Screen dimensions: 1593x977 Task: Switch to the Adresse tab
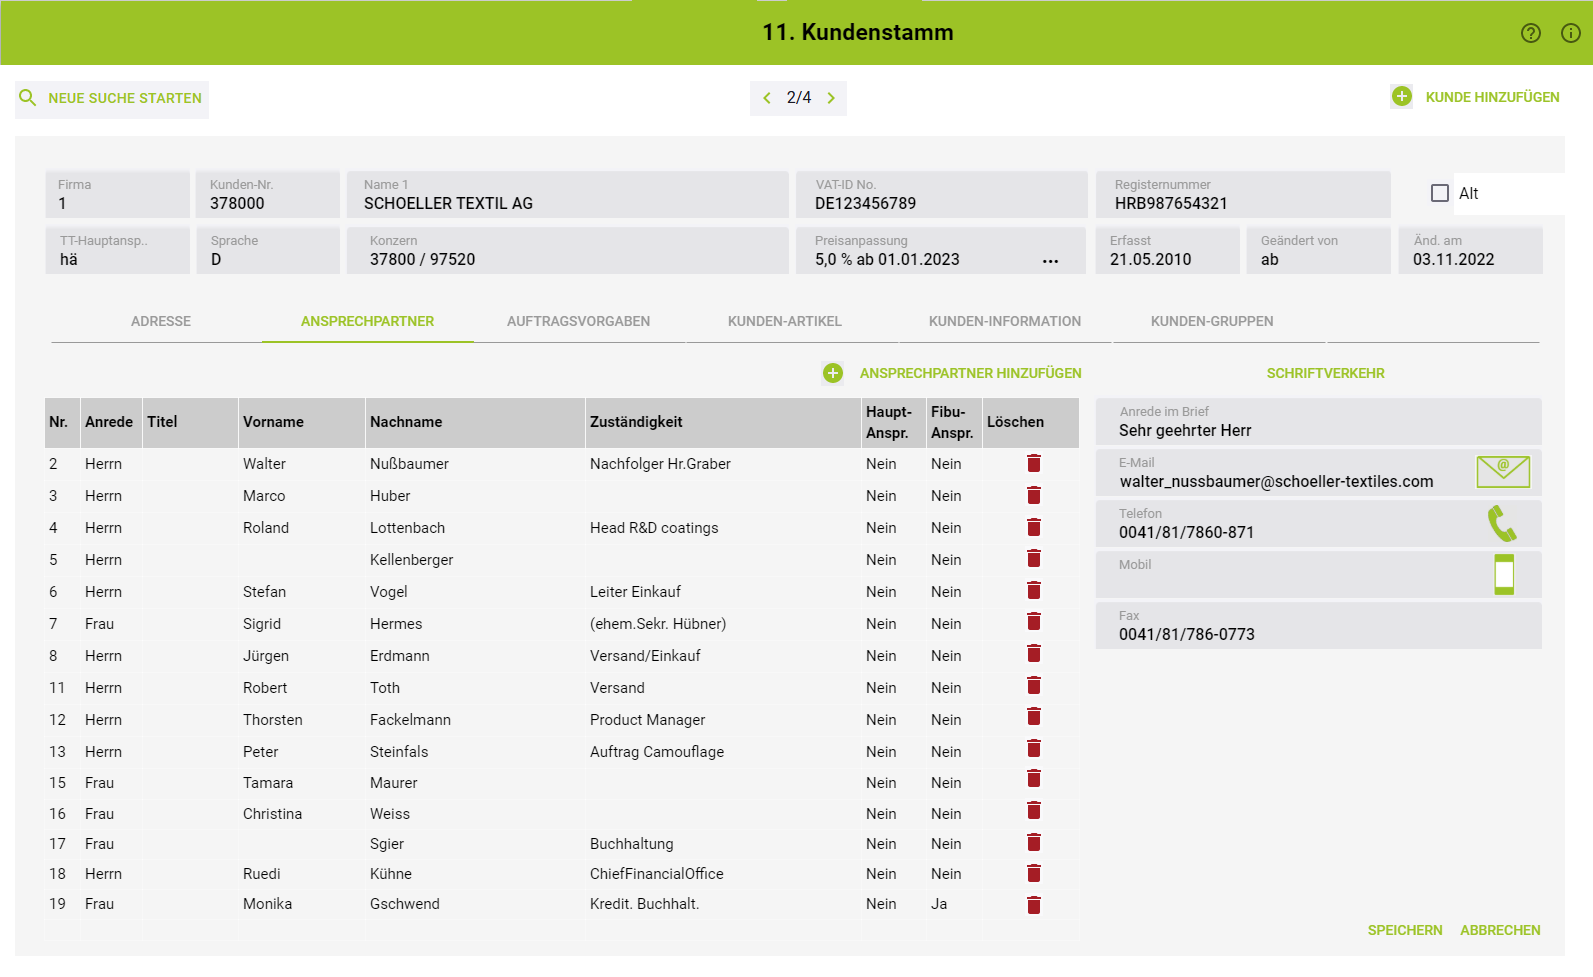coord(160,321)
